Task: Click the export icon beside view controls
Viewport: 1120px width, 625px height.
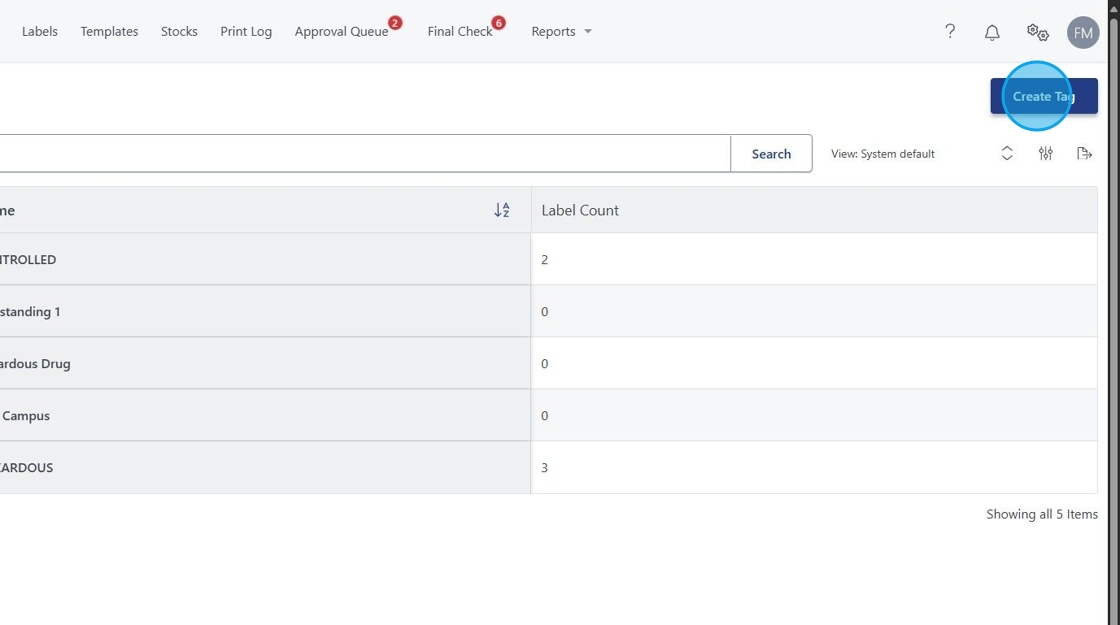Action: click(1084, 154)
